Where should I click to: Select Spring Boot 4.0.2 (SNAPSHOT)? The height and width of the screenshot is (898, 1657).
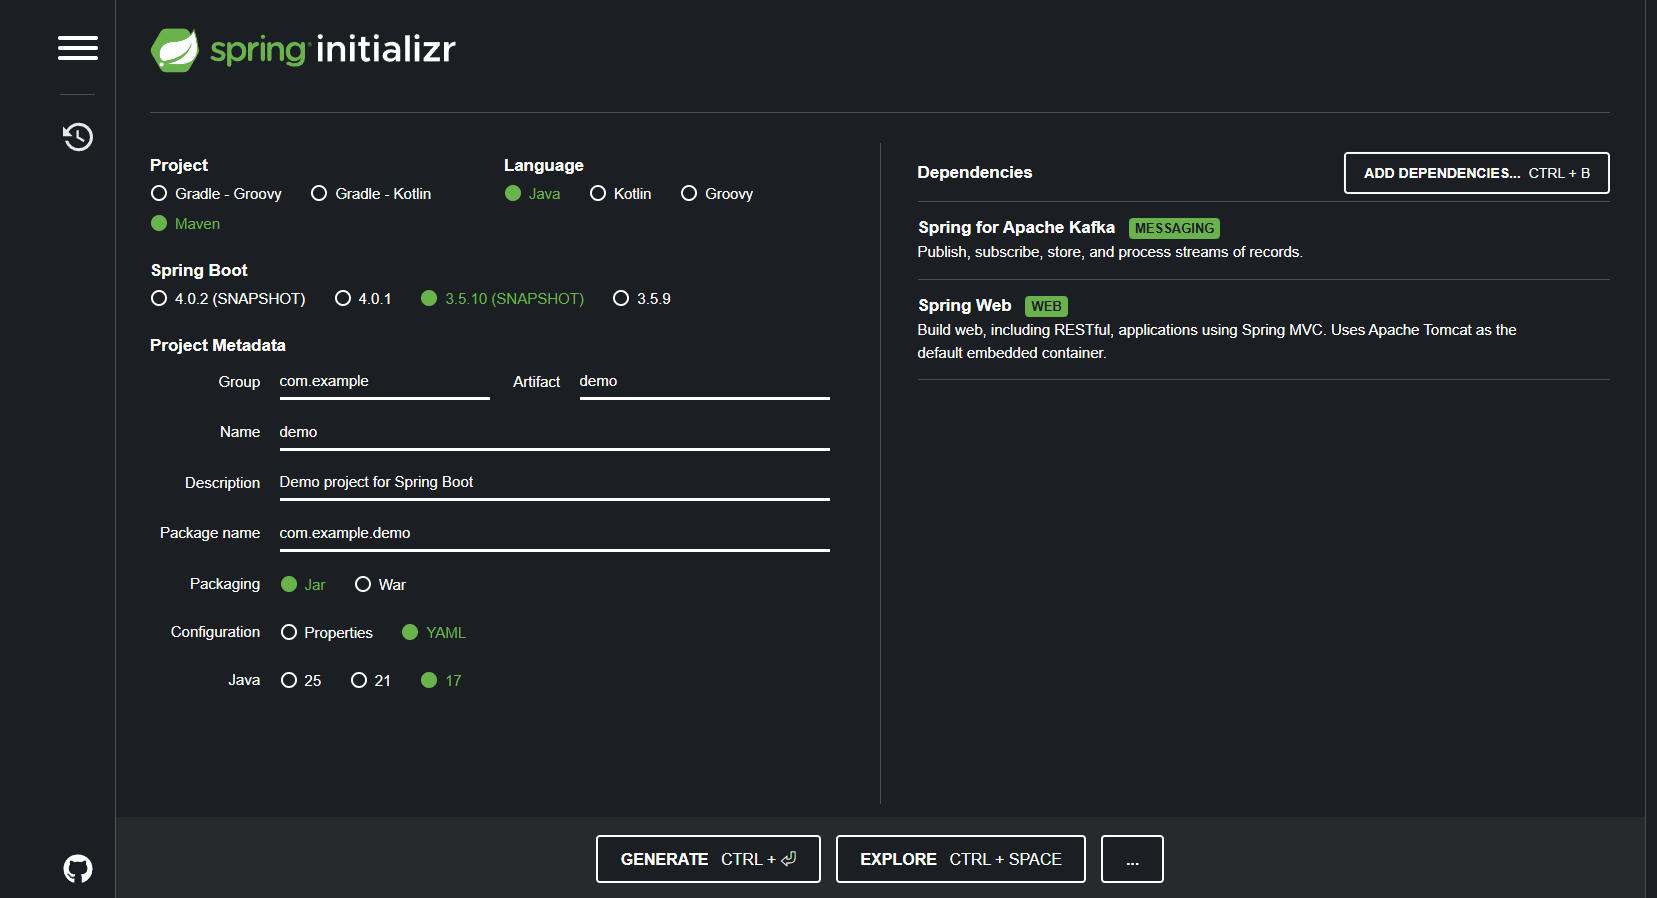coord(228,298)
